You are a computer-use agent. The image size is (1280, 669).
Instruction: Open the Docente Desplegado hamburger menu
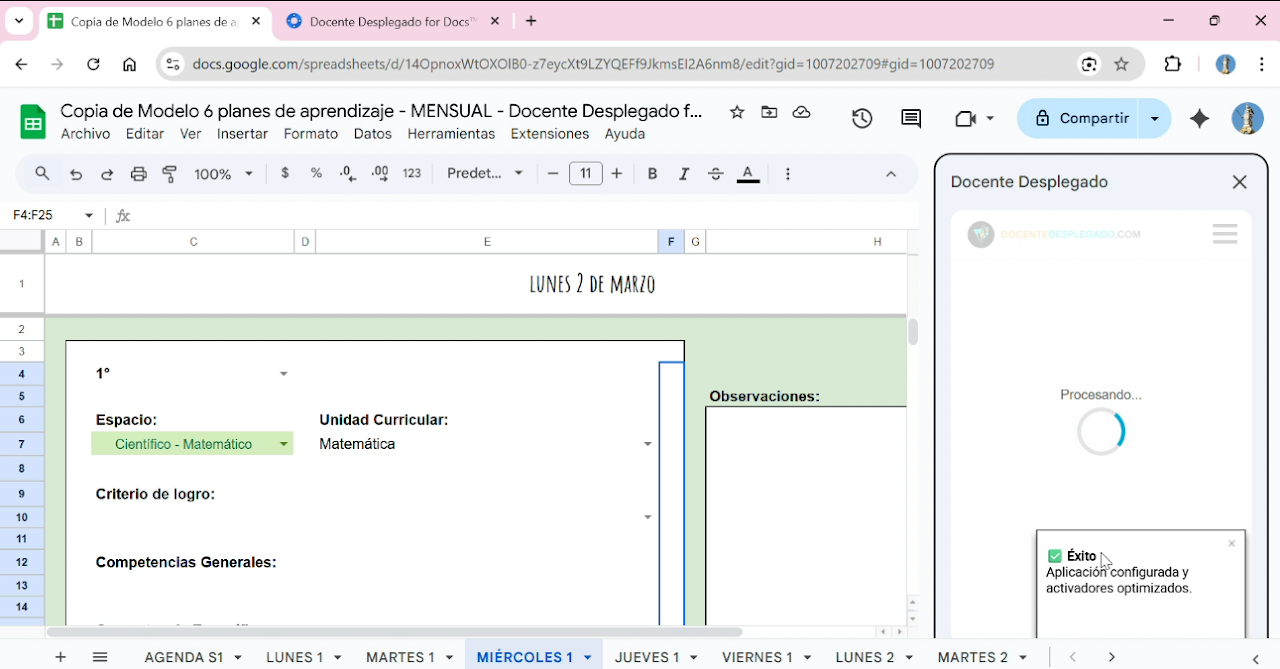pyautogui.click(x=1225, y=234)
